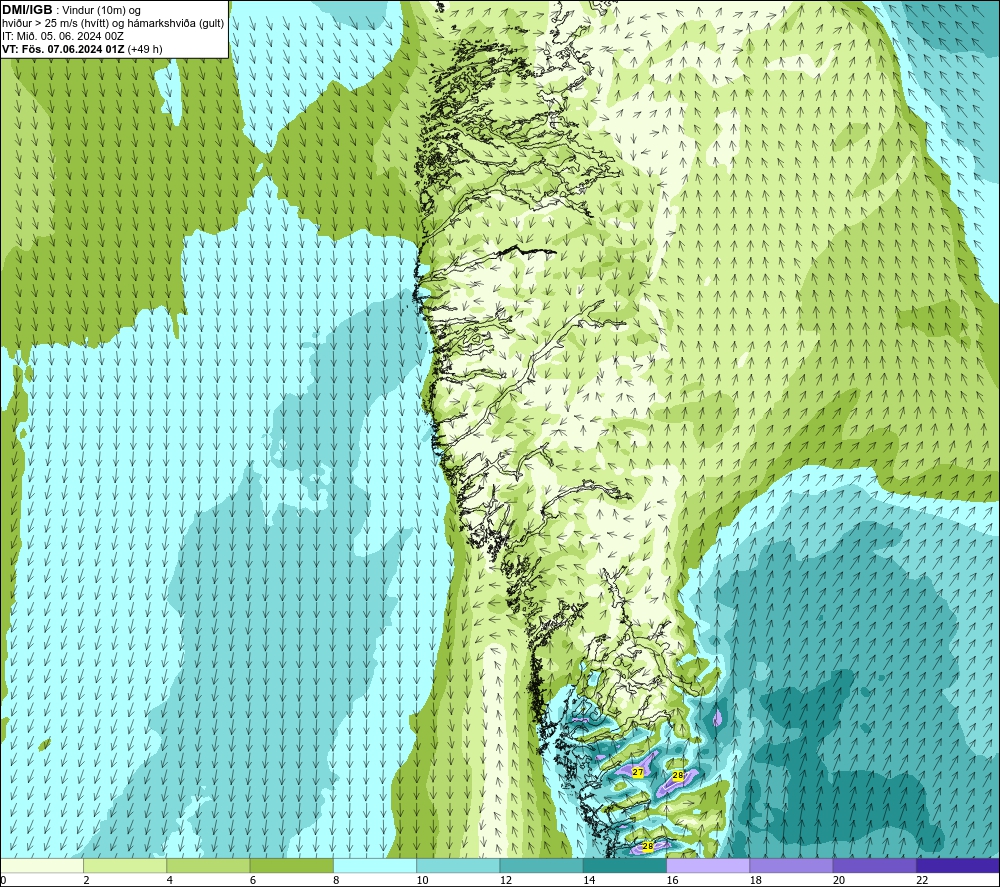Pick the 12–14 m/s medium teal swatch
1000x887 pixels.
coord(541,866)
